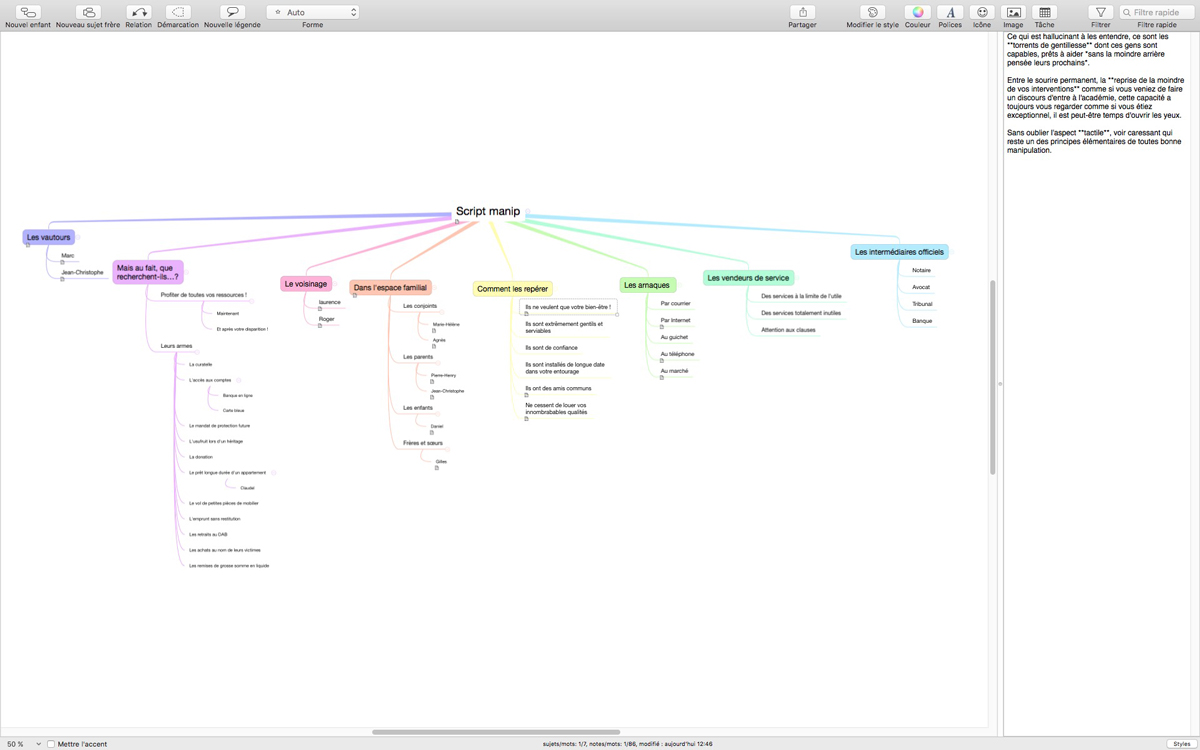Select the Dans l'espace familial node
Screen dimensions: 1200x750
pos(391,287)
